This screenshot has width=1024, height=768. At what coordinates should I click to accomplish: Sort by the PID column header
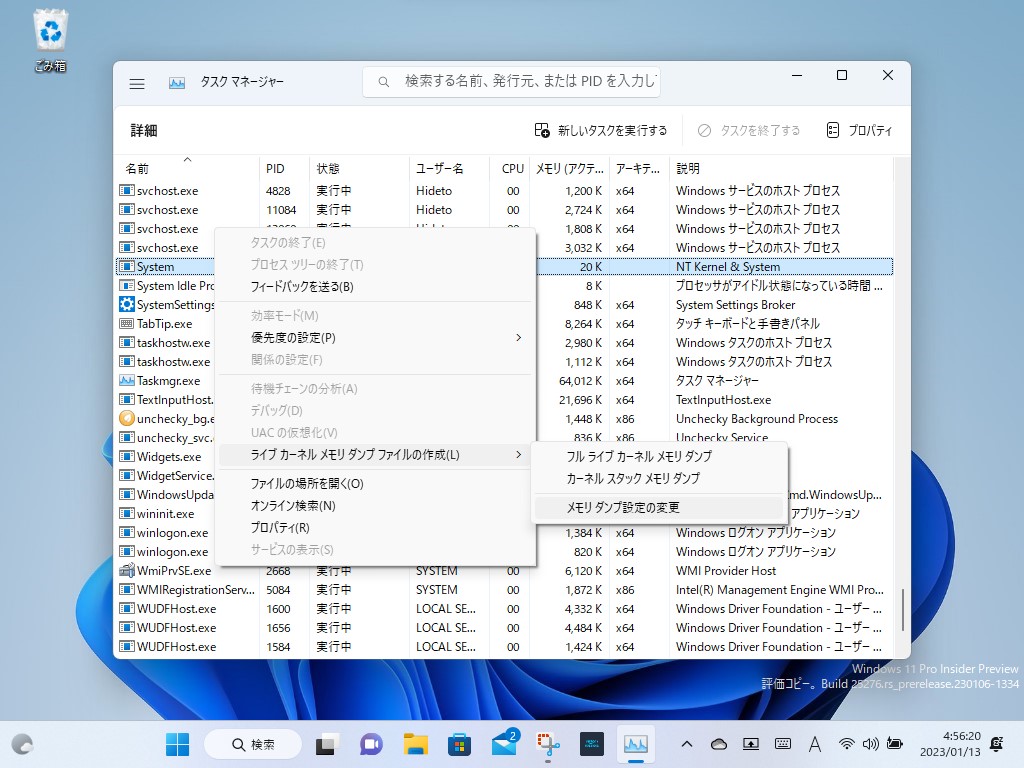[284, 168]
